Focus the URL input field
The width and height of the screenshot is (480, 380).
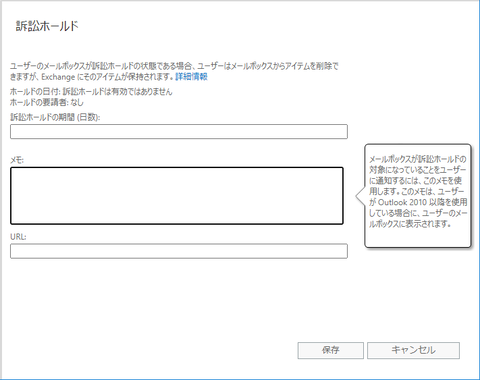click(179, 251)
